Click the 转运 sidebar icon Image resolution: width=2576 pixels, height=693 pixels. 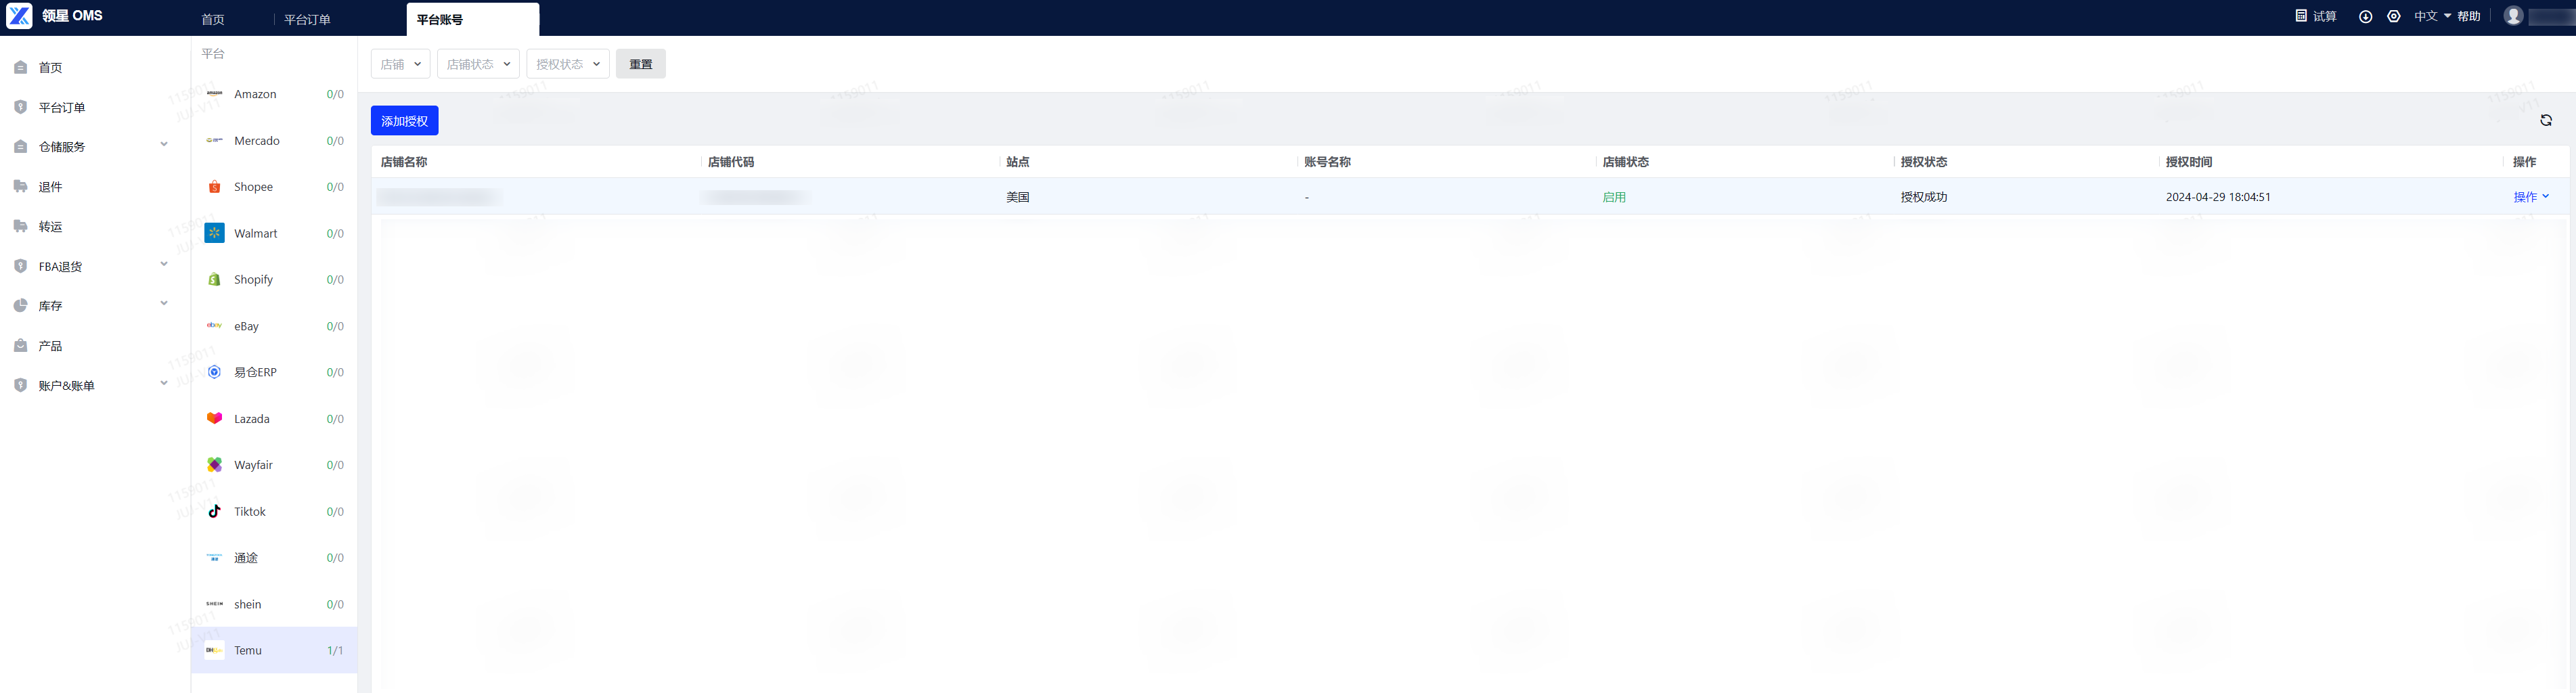[x=20, y=226]
